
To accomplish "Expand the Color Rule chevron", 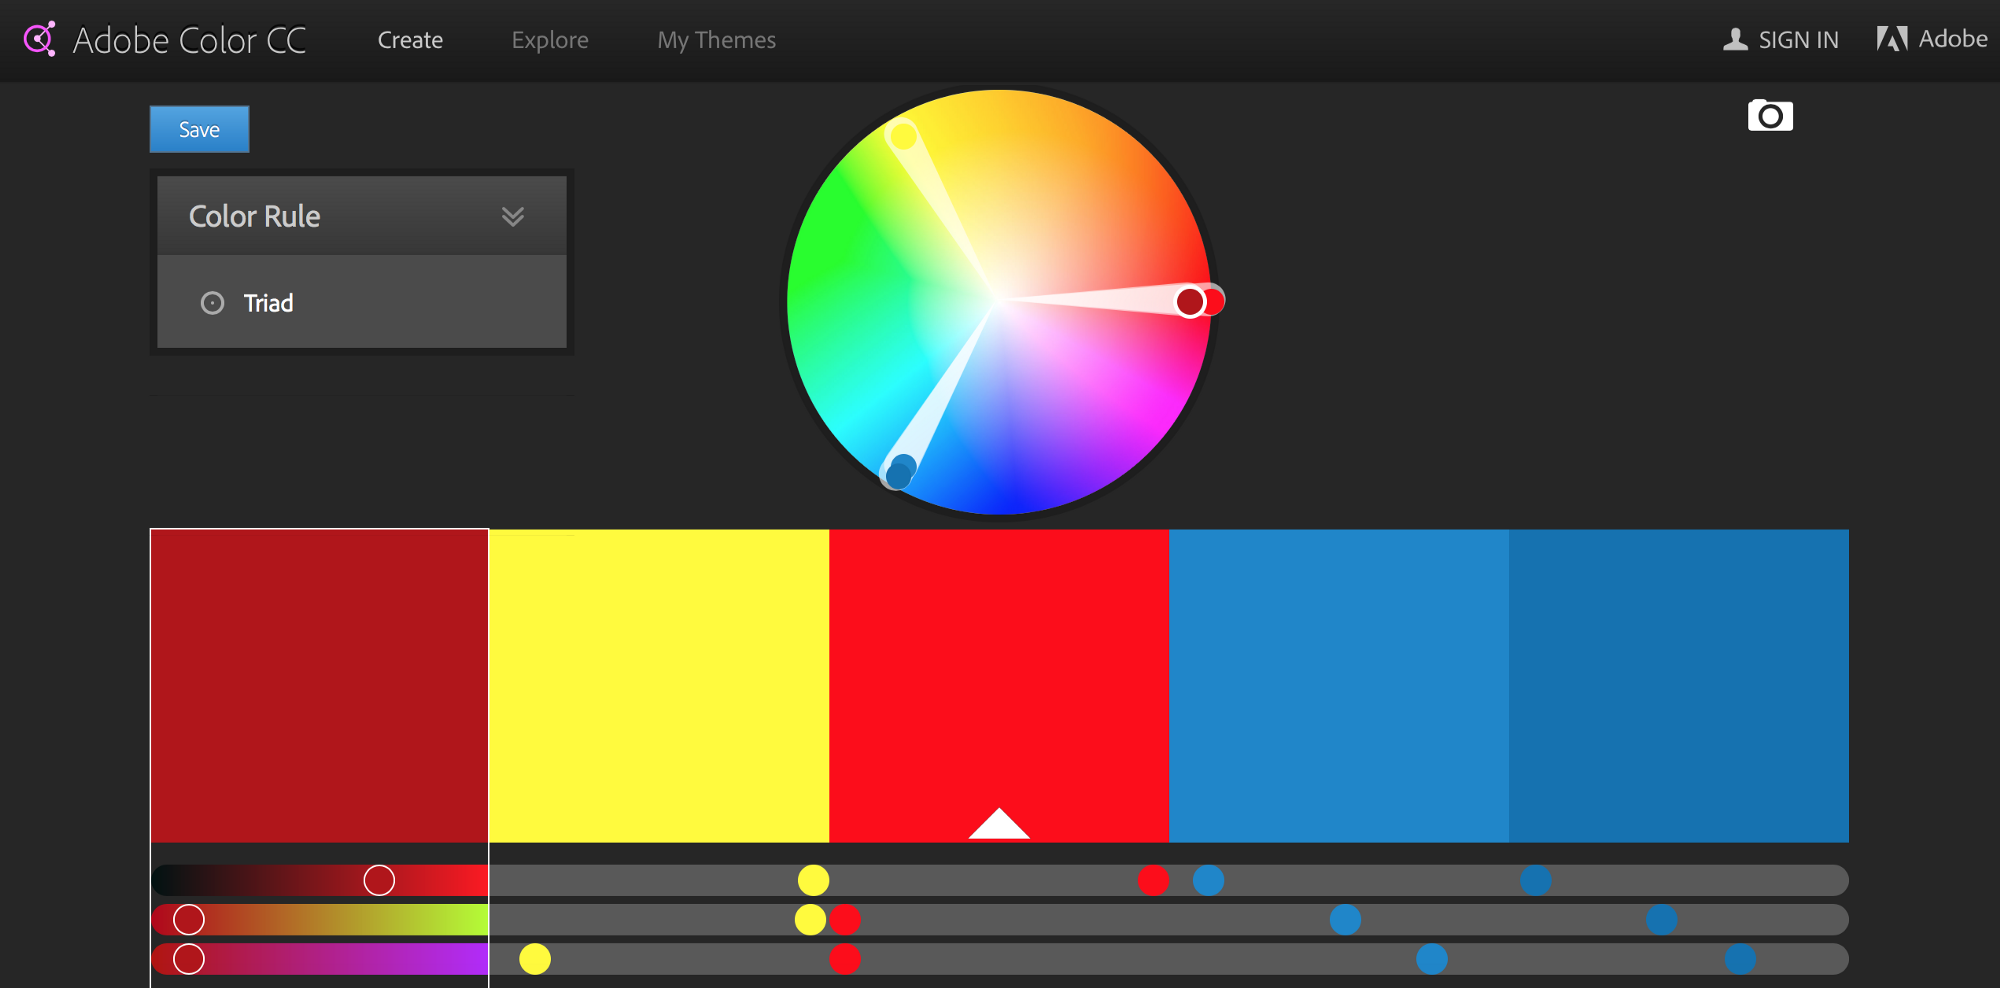I will [513, 216].
